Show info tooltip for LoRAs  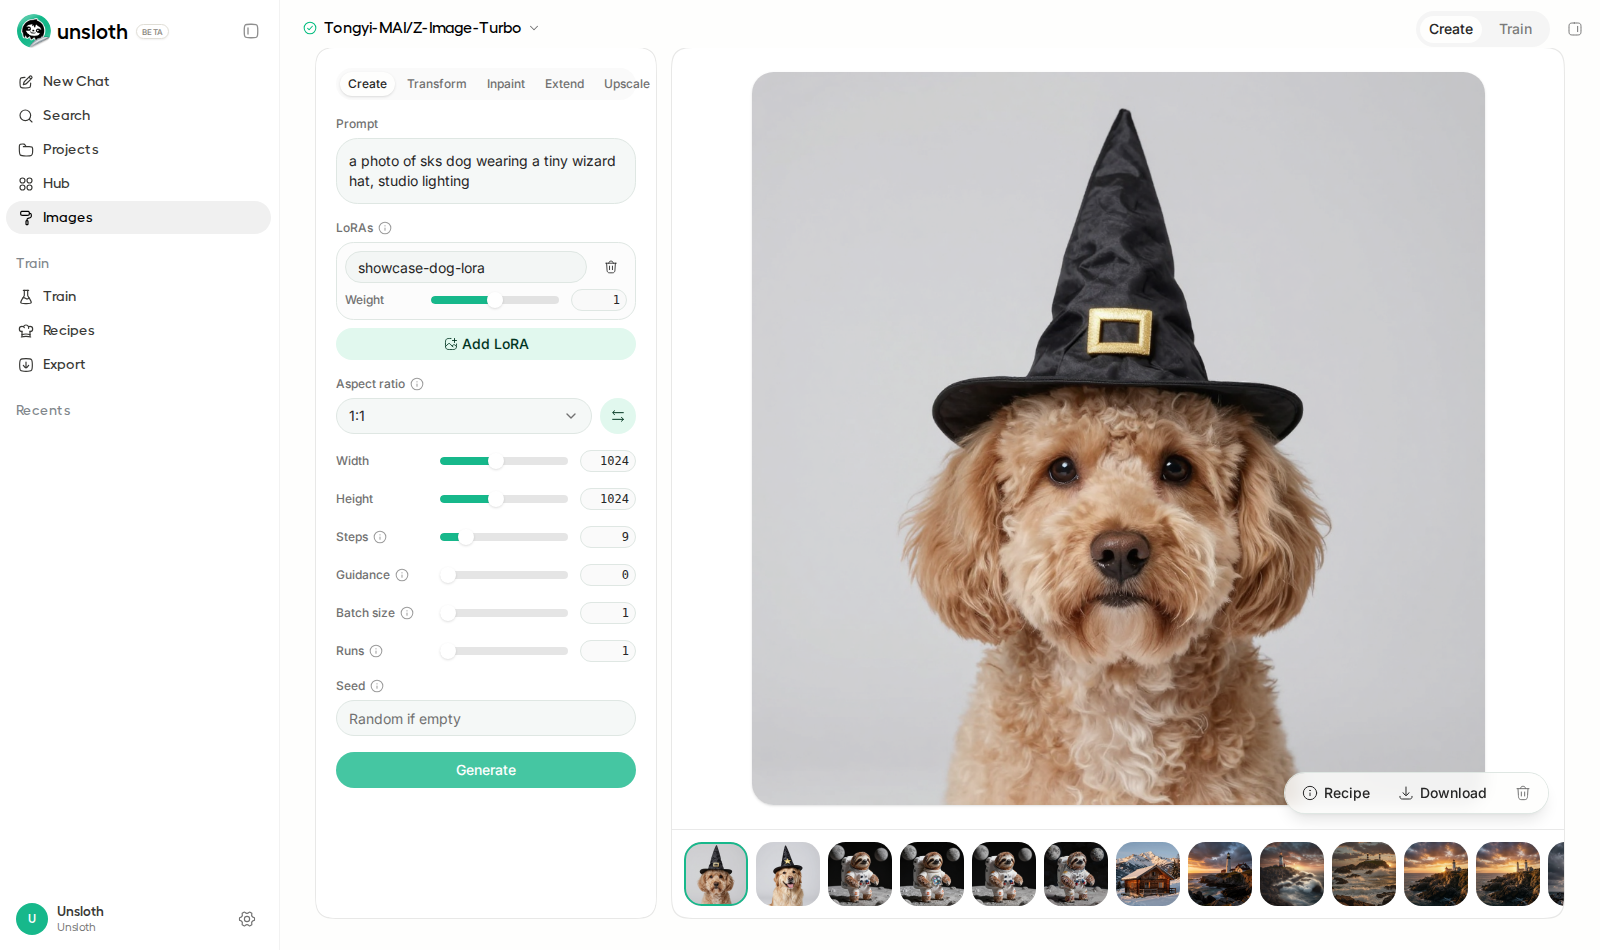tap(385, 228)
